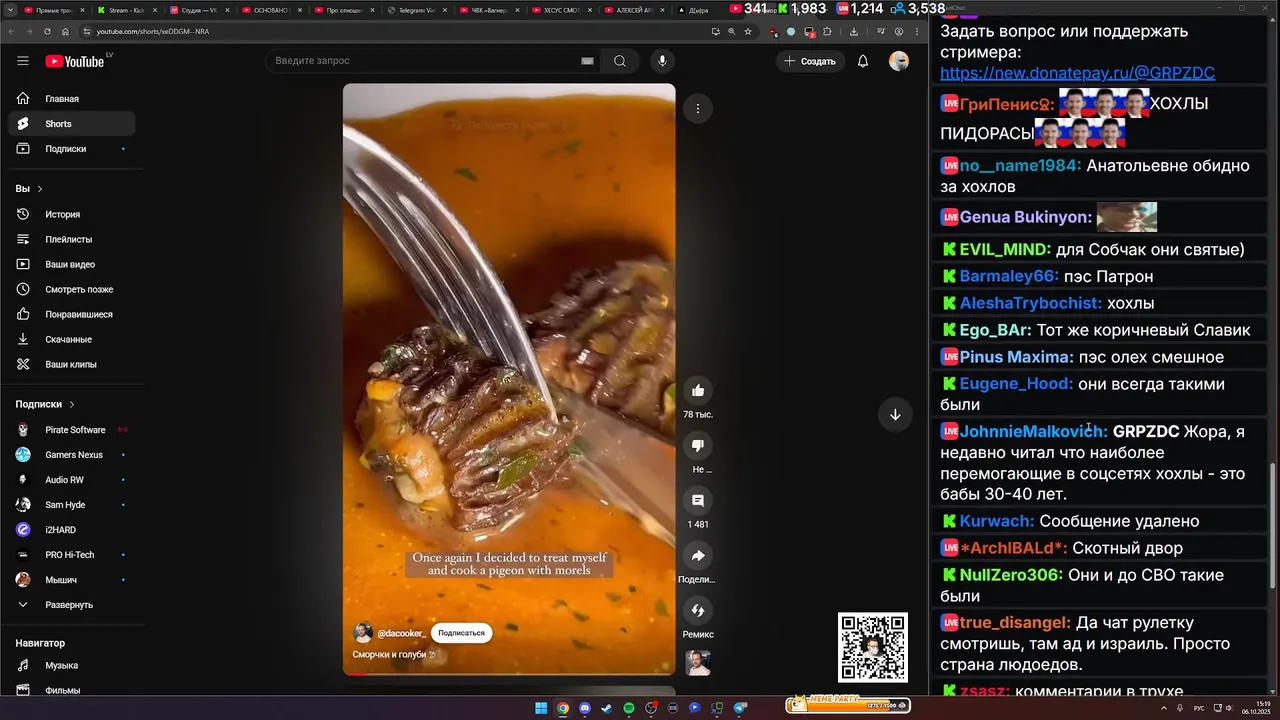Like the Short with thumbs up
The height and width of the screenshot is (720, 1280).
click(698, 391)
